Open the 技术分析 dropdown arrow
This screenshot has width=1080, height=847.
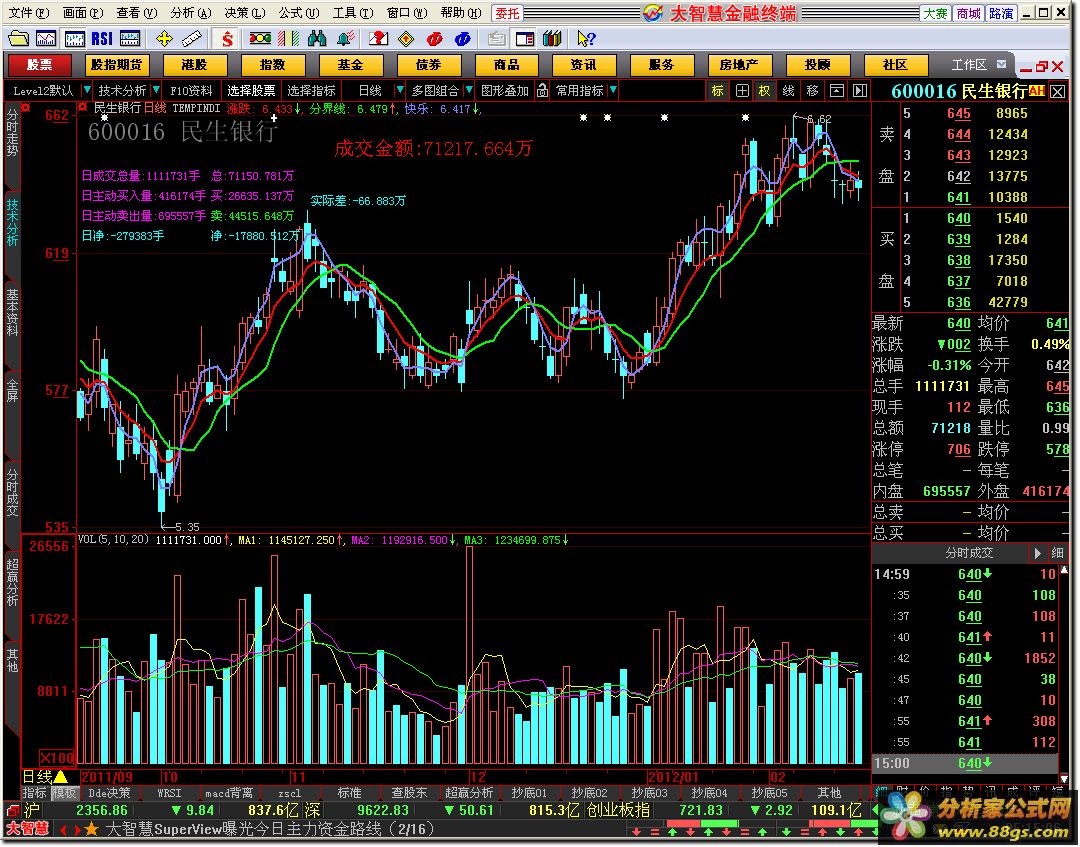click(156, 90)
